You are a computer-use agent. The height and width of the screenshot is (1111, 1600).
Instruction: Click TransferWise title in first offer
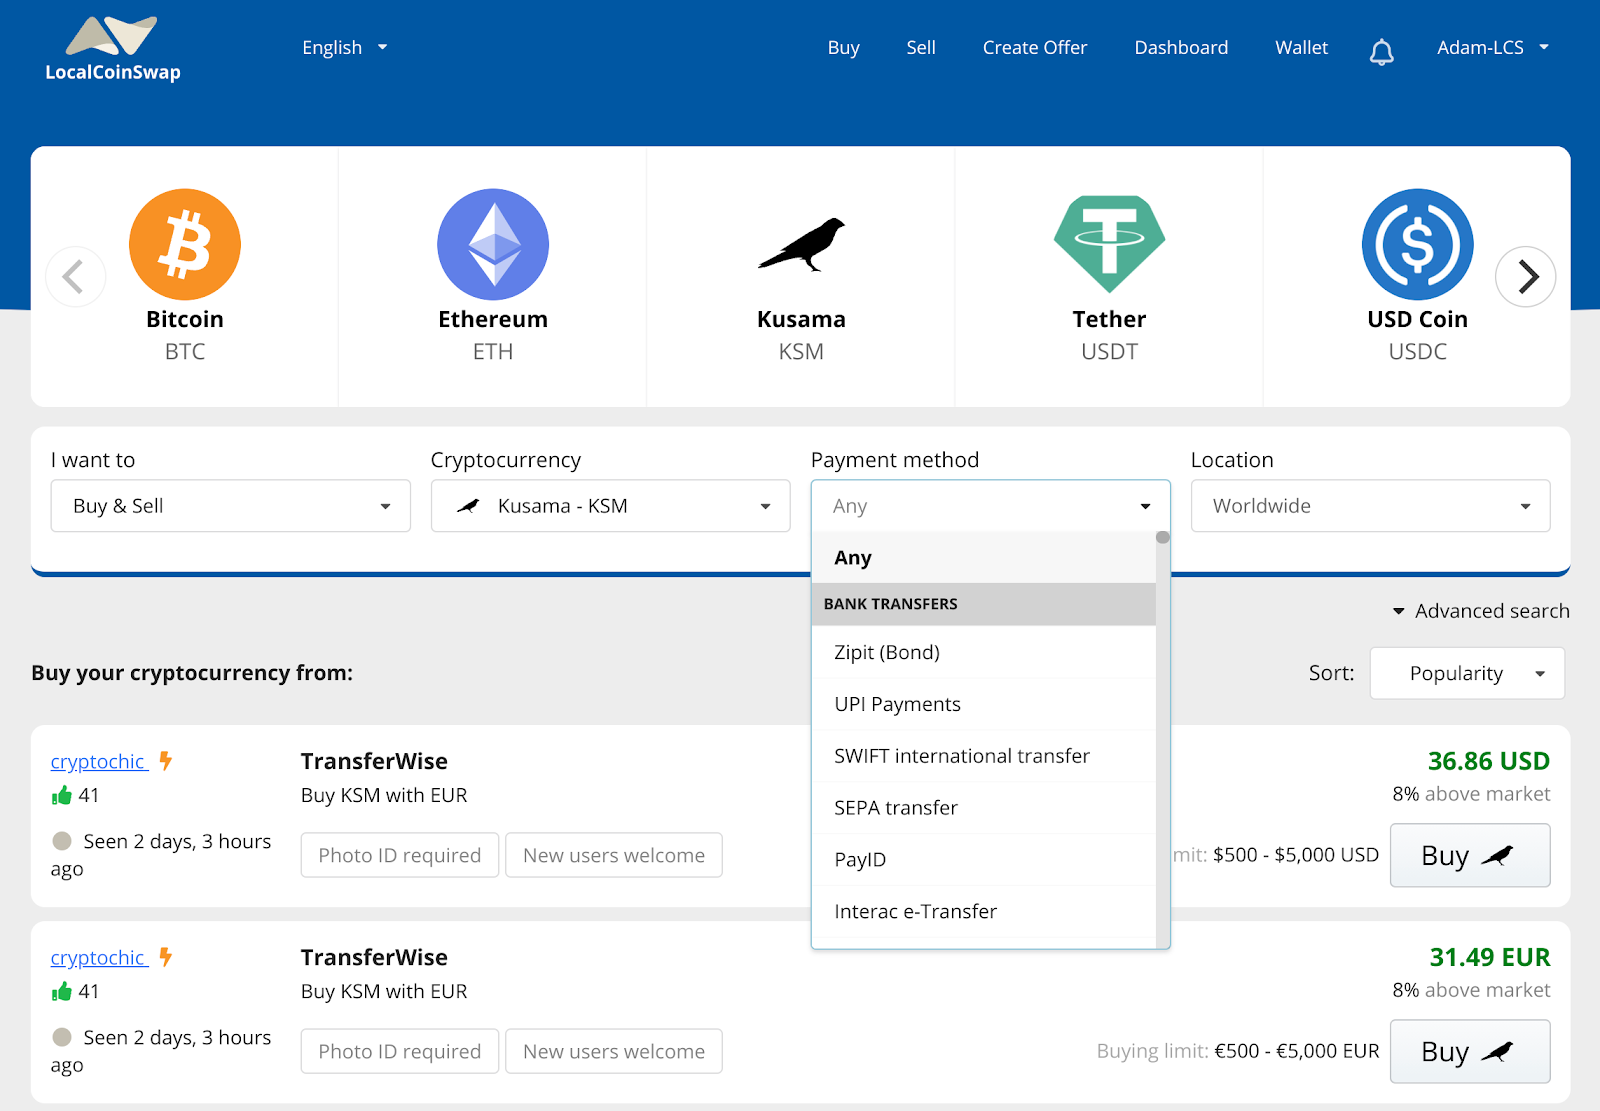374,761
